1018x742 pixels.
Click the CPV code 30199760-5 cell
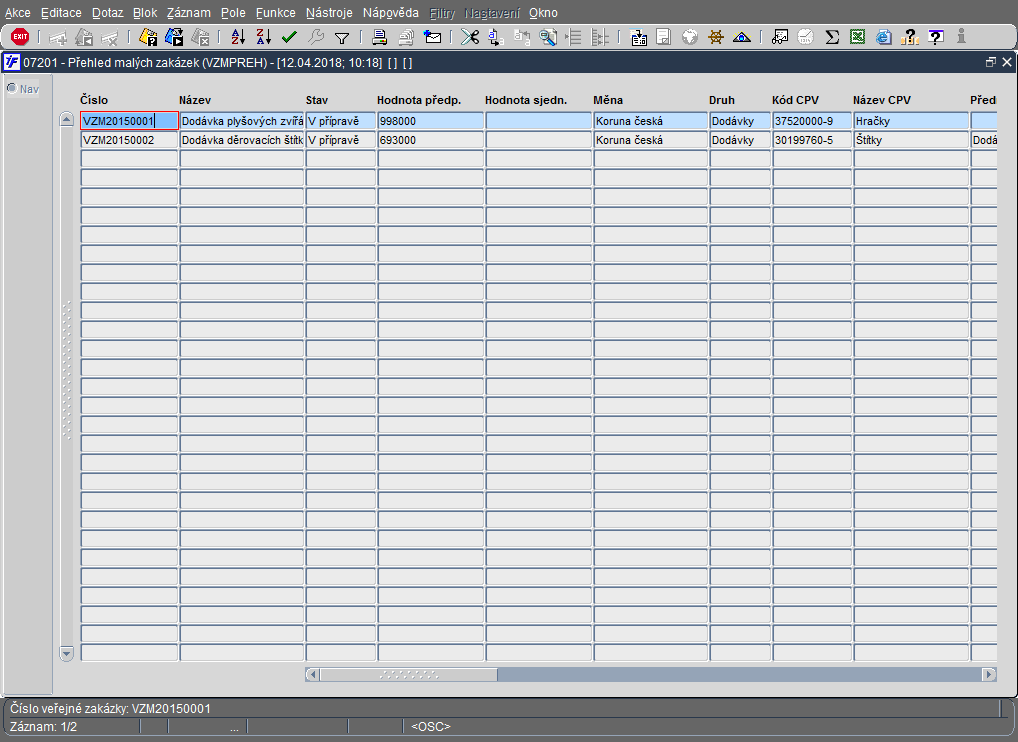812,140
